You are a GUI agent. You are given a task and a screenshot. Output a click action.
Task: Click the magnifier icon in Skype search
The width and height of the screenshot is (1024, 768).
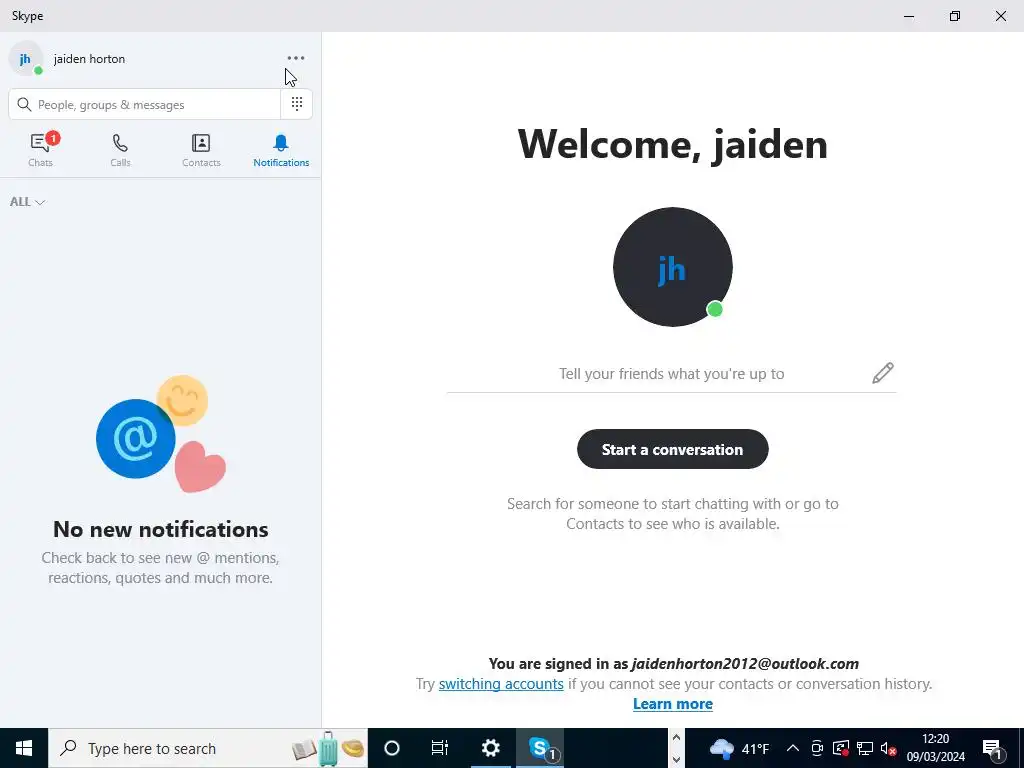point(24,104)
